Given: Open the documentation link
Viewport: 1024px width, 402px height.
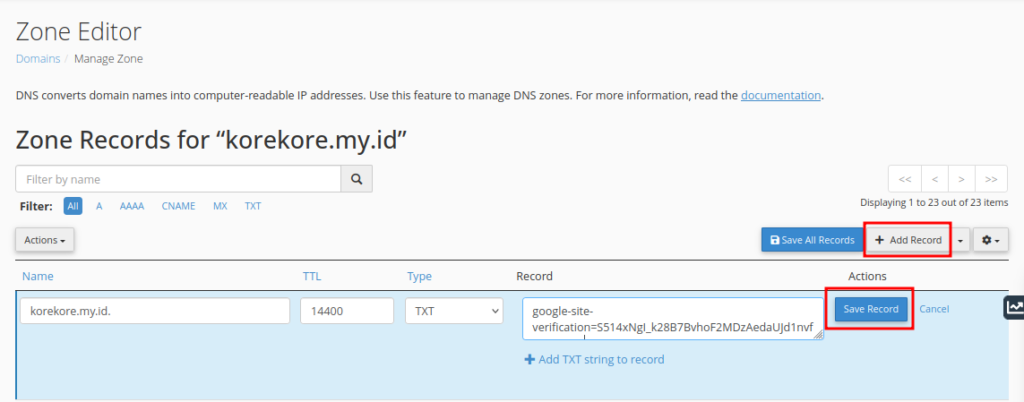Looking at the screenshot, I should click(780, 95).
